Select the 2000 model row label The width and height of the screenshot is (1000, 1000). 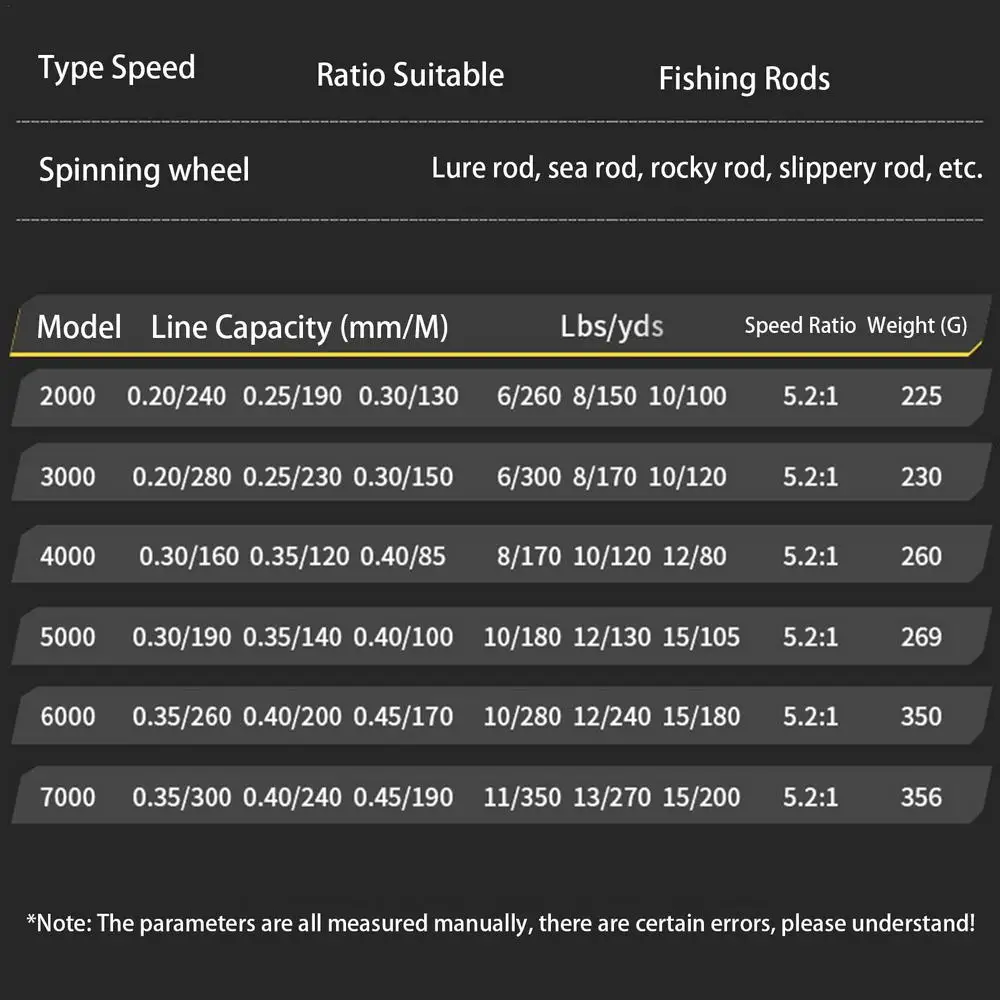(x=68, y=396)
